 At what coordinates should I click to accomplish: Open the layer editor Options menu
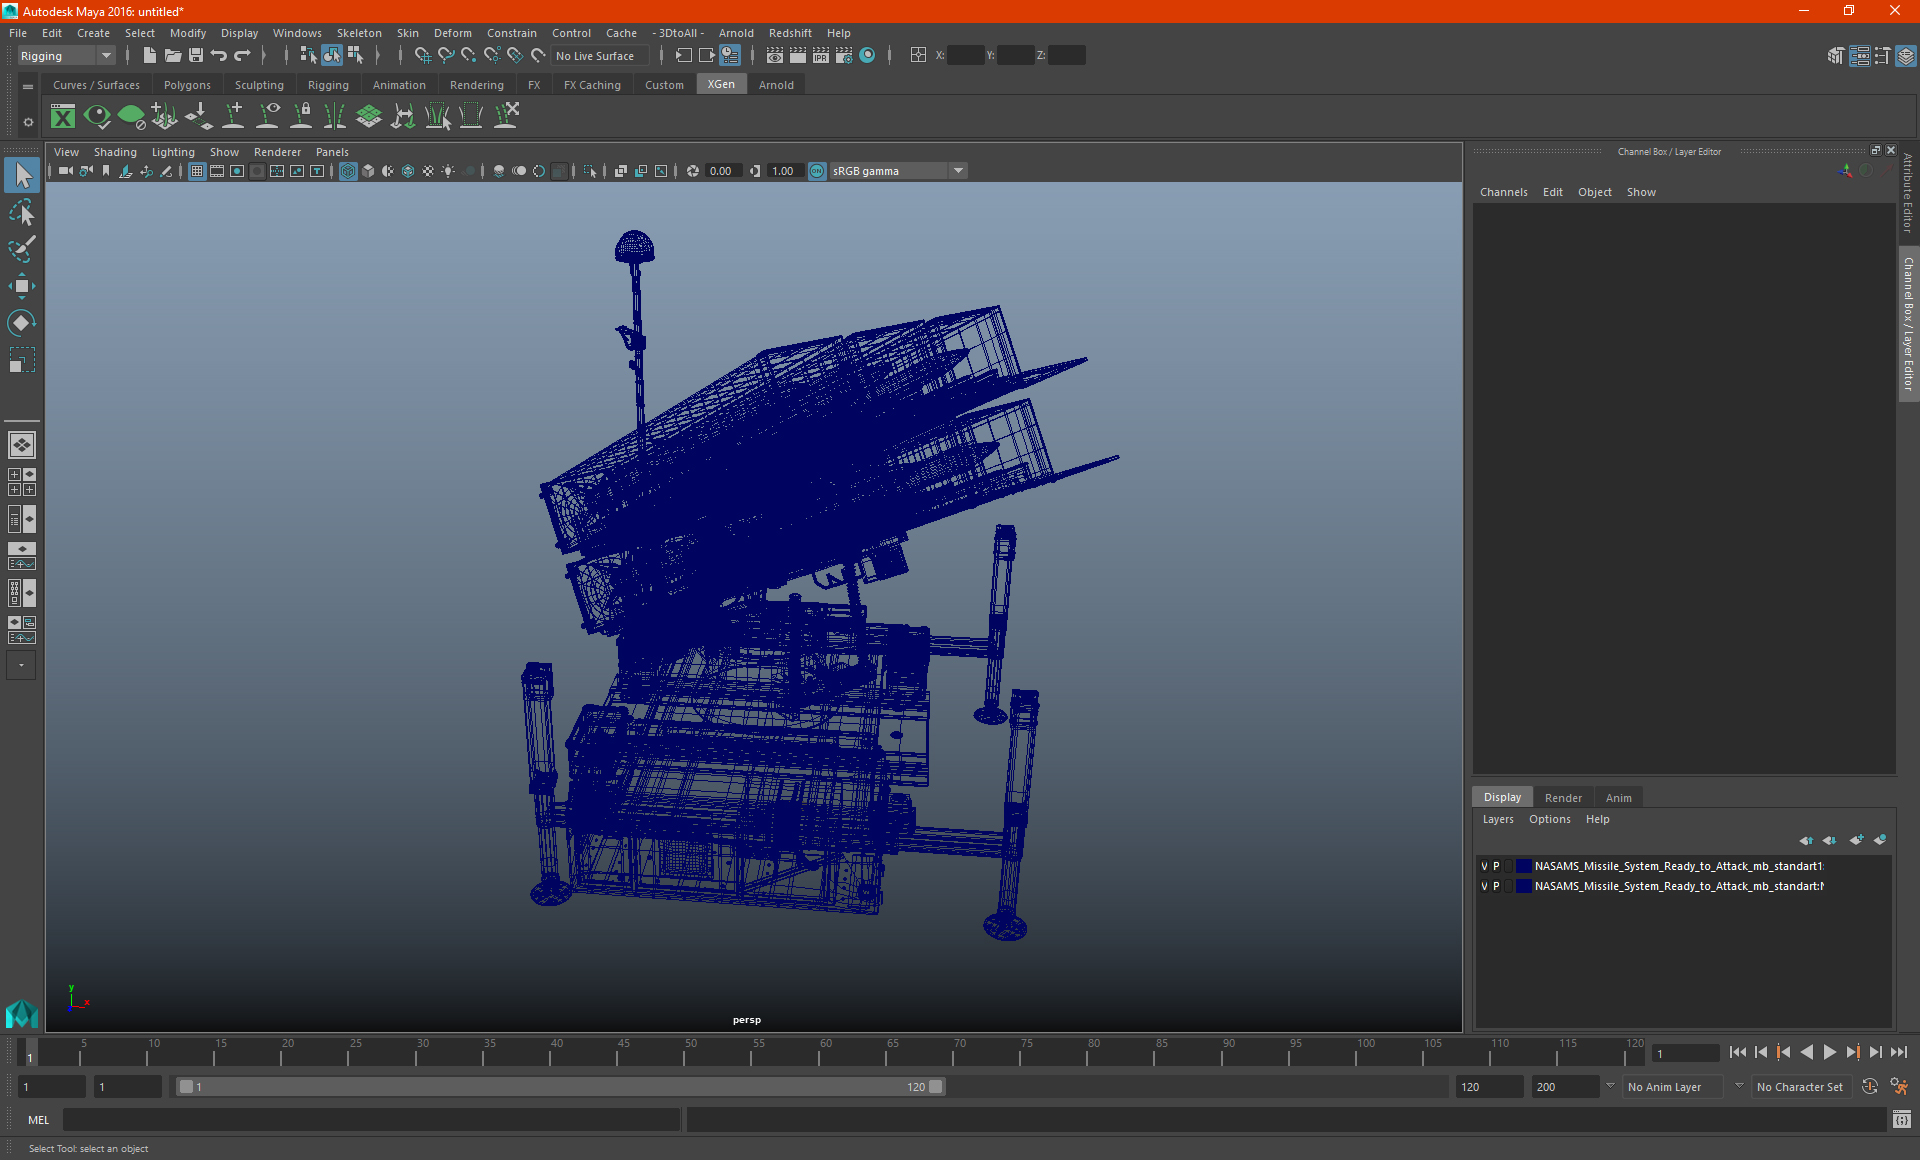tap(1549, 819)
